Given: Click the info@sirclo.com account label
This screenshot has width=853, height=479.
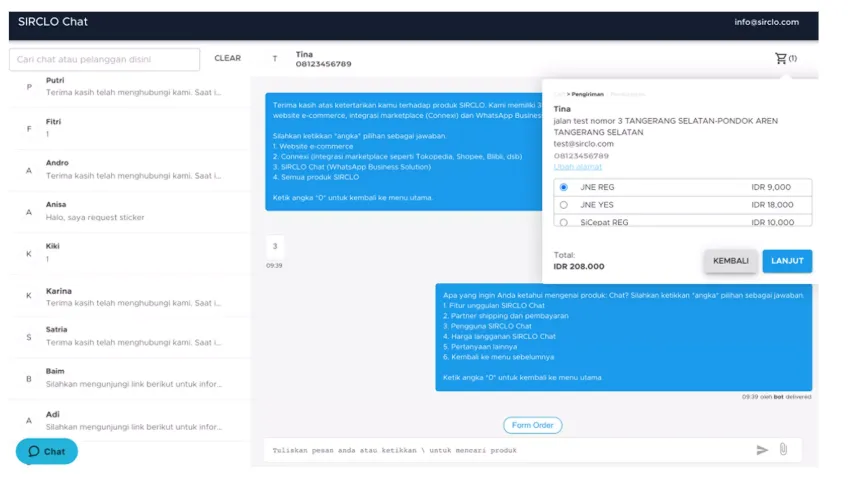Looking at the screenshot, I should click(766, 22).
